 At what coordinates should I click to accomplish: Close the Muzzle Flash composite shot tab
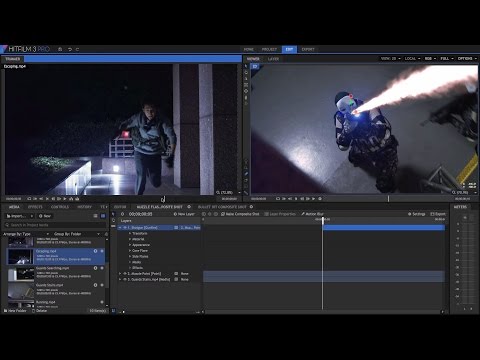click(x=189, y=207)
